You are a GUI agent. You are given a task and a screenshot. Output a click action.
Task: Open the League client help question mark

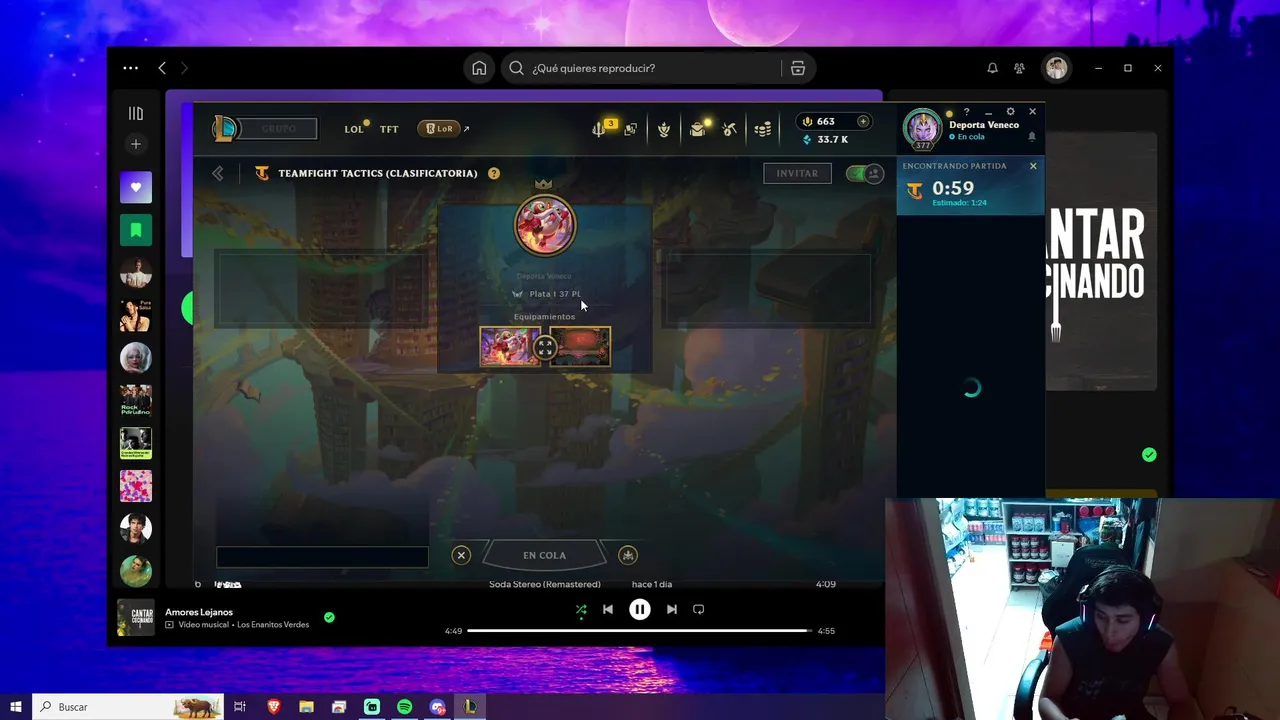click(966, 112)
